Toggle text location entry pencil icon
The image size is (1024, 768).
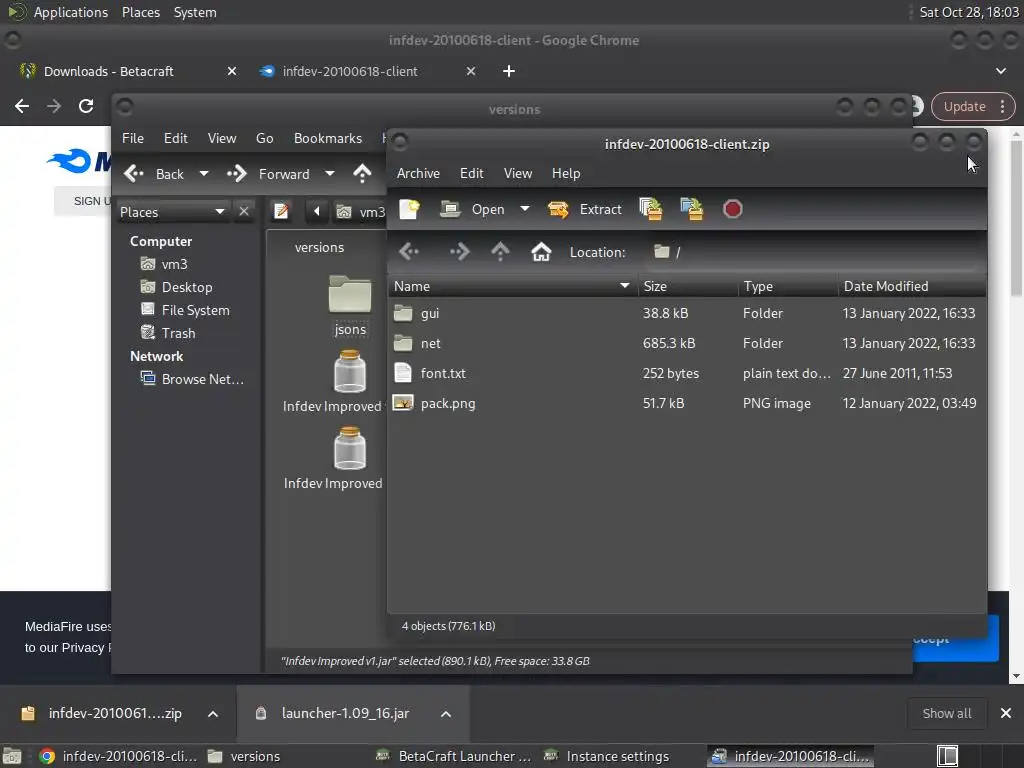(x=281, y=212)
